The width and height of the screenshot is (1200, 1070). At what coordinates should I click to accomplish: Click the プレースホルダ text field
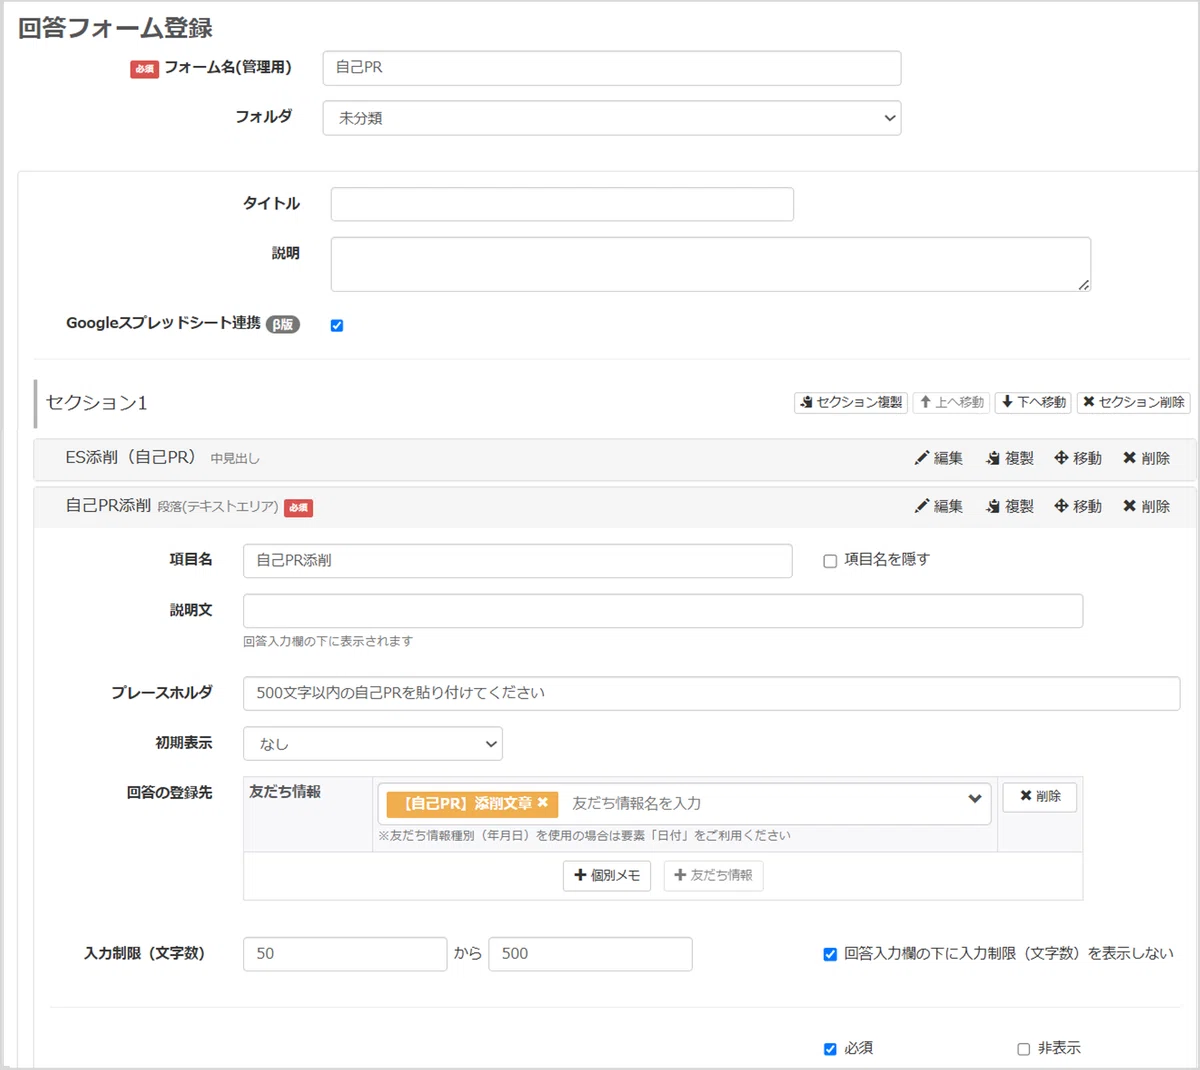pos(712,694)
